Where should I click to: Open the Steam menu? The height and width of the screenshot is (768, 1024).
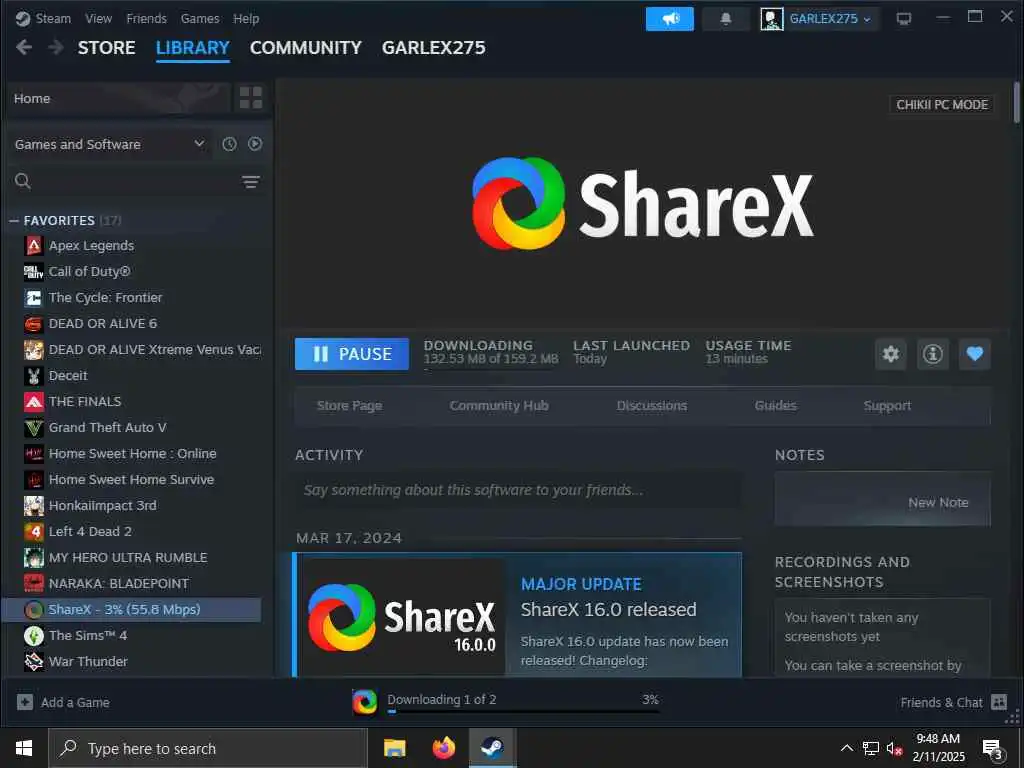[53, 18]
